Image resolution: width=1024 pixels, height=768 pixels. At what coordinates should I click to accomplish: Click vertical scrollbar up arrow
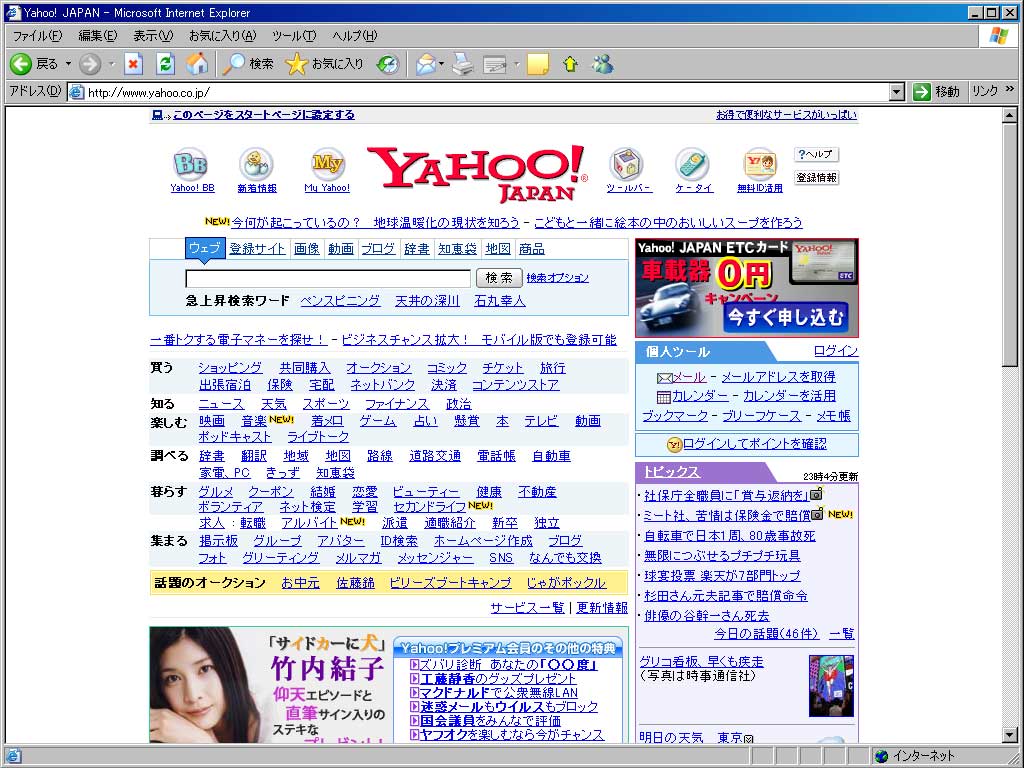[1009, 116]
